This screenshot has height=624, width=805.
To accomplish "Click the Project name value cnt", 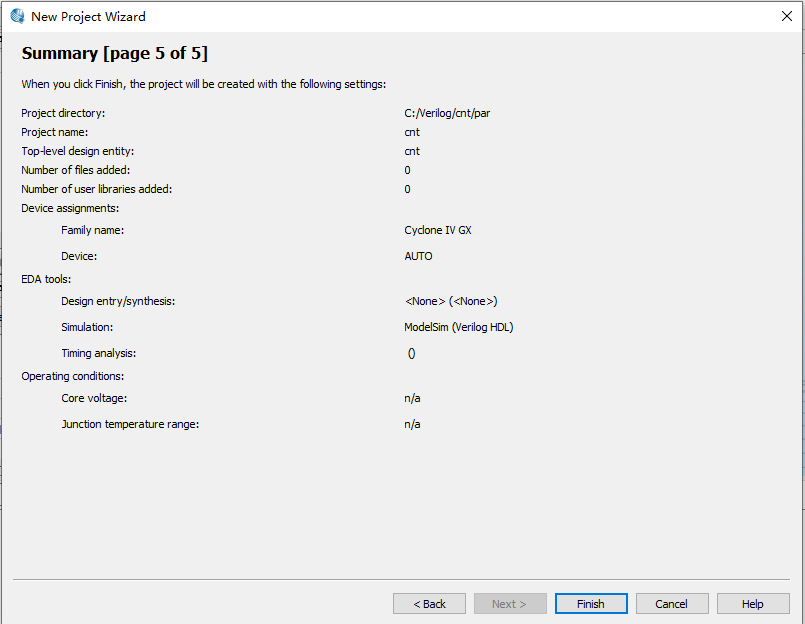I will point(412,133).
